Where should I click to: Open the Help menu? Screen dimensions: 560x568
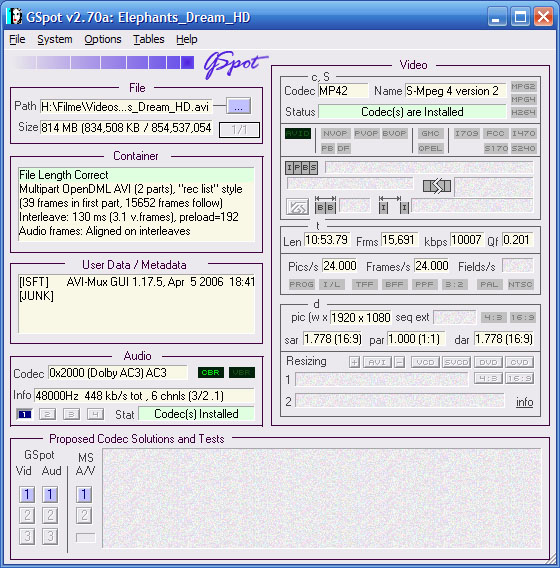(187, 39)
